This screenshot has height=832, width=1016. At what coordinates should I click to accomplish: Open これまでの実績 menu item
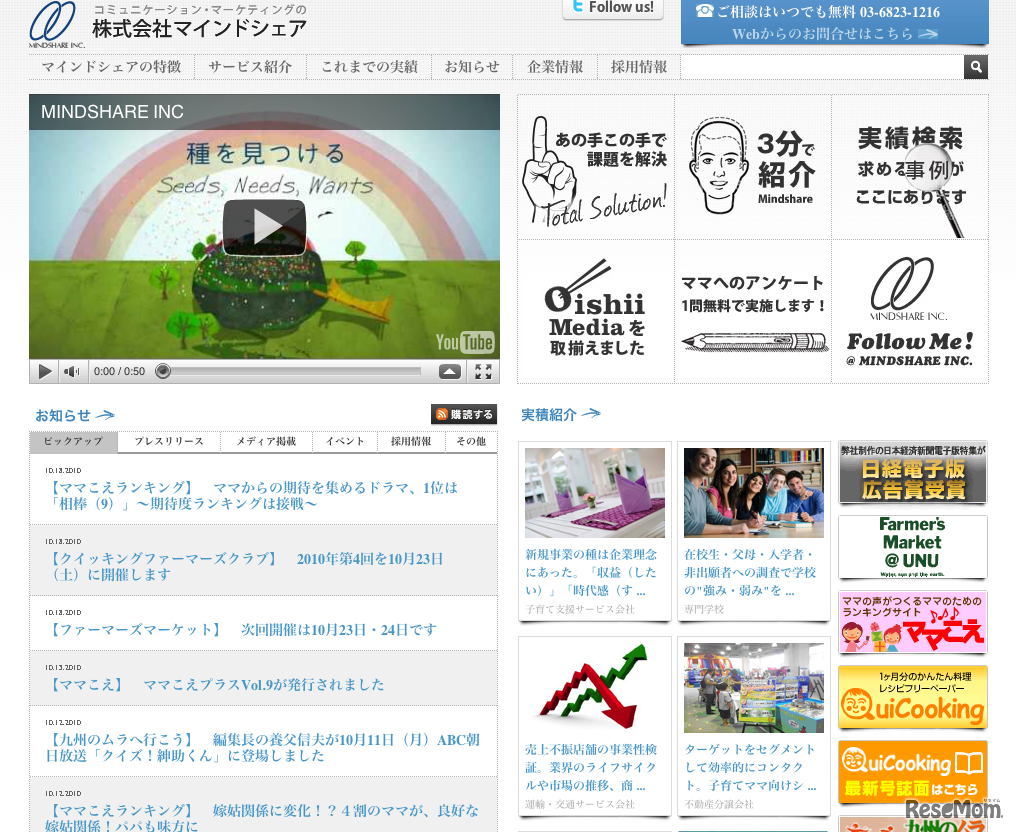[x=369, y=67]
